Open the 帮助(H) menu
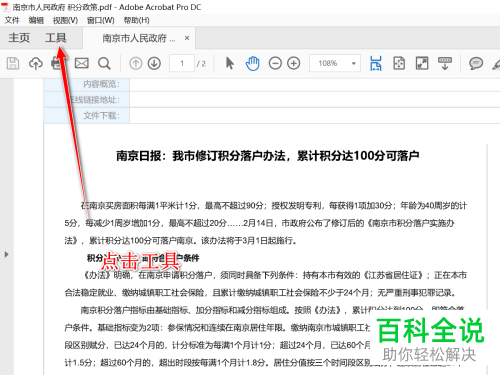 tap(136, 20)
